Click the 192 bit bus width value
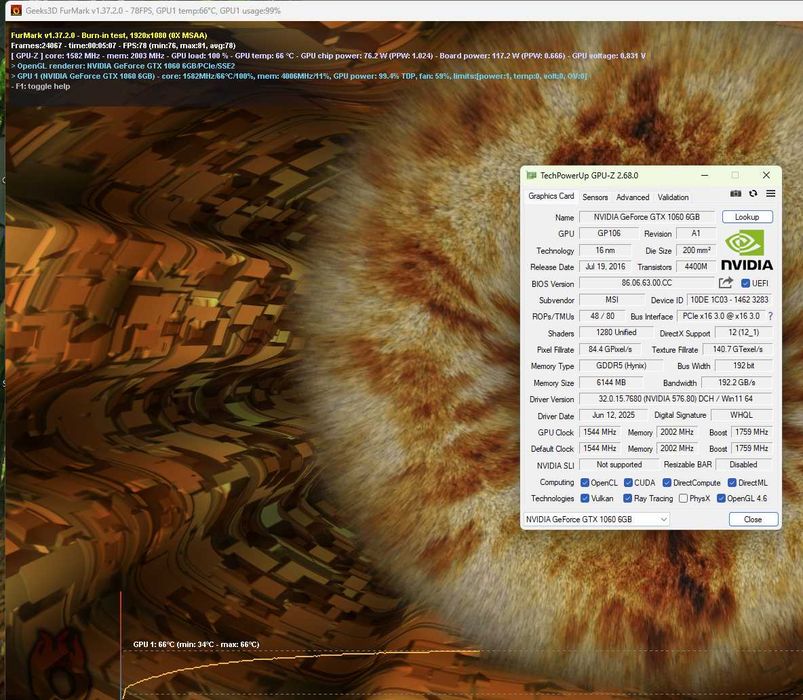Viewport: 803px width, 700px height. 744,366
